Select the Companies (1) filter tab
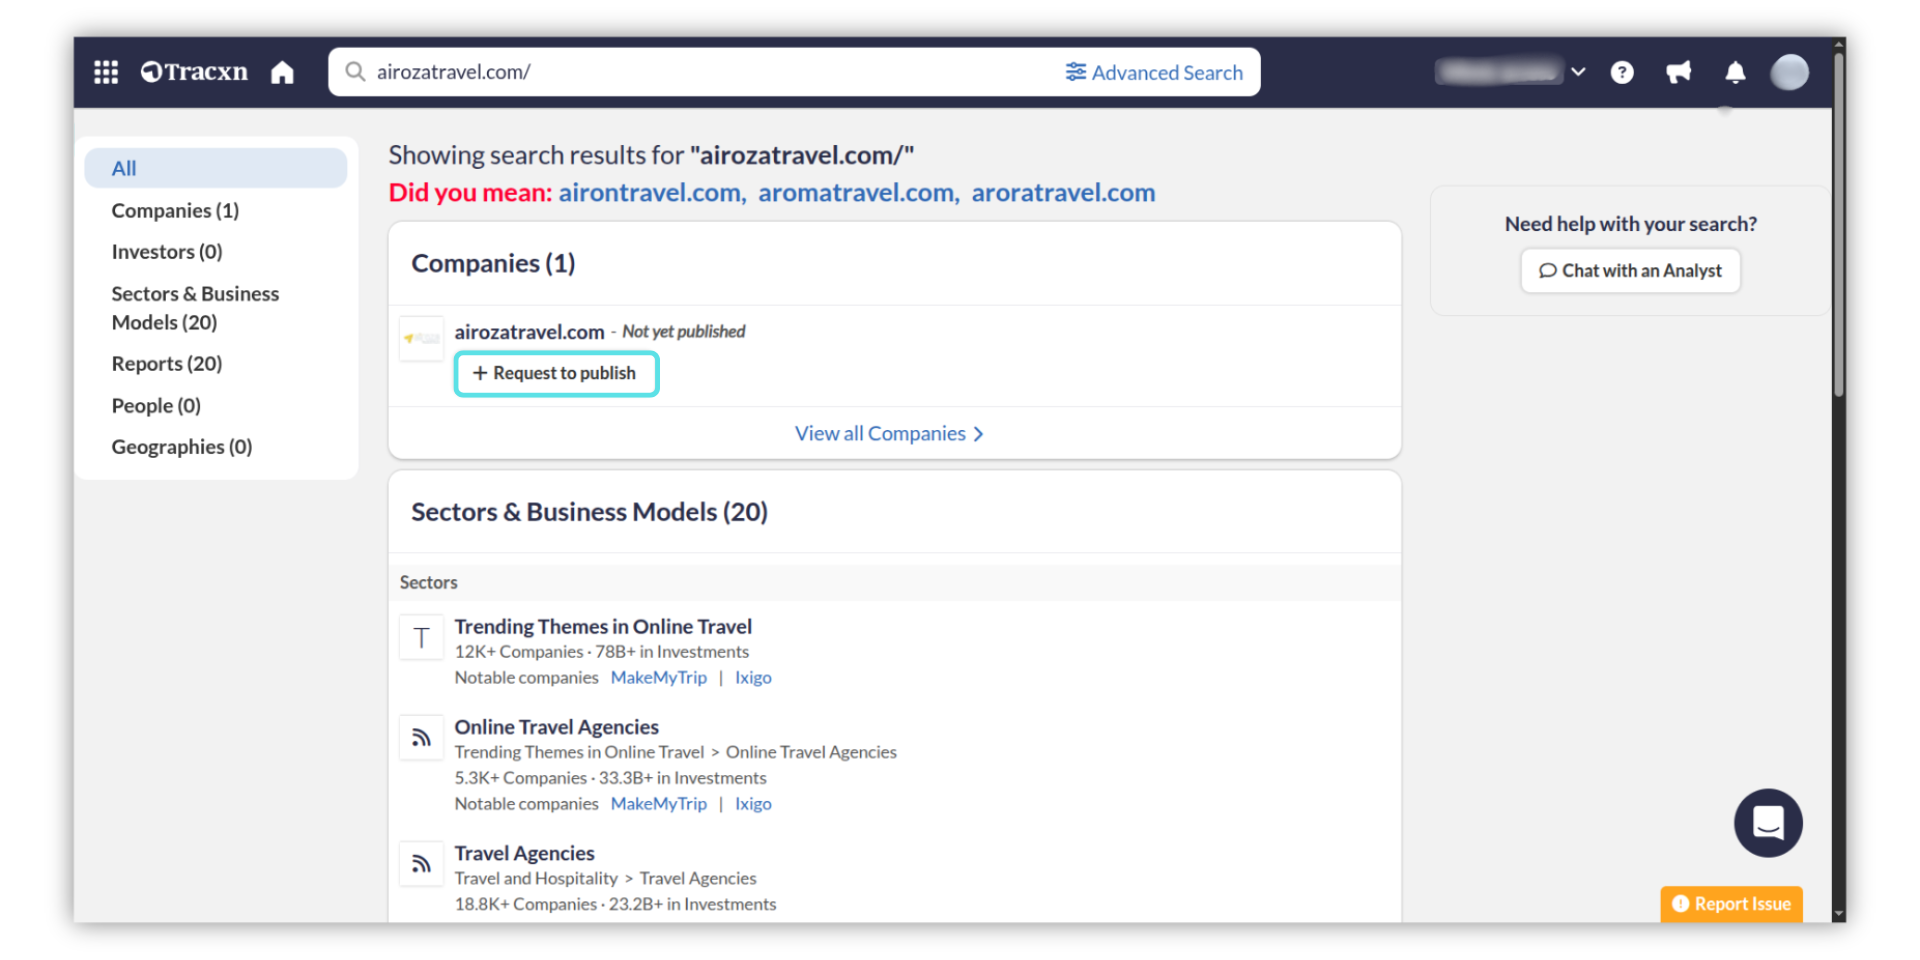 (x=175, y=211)
